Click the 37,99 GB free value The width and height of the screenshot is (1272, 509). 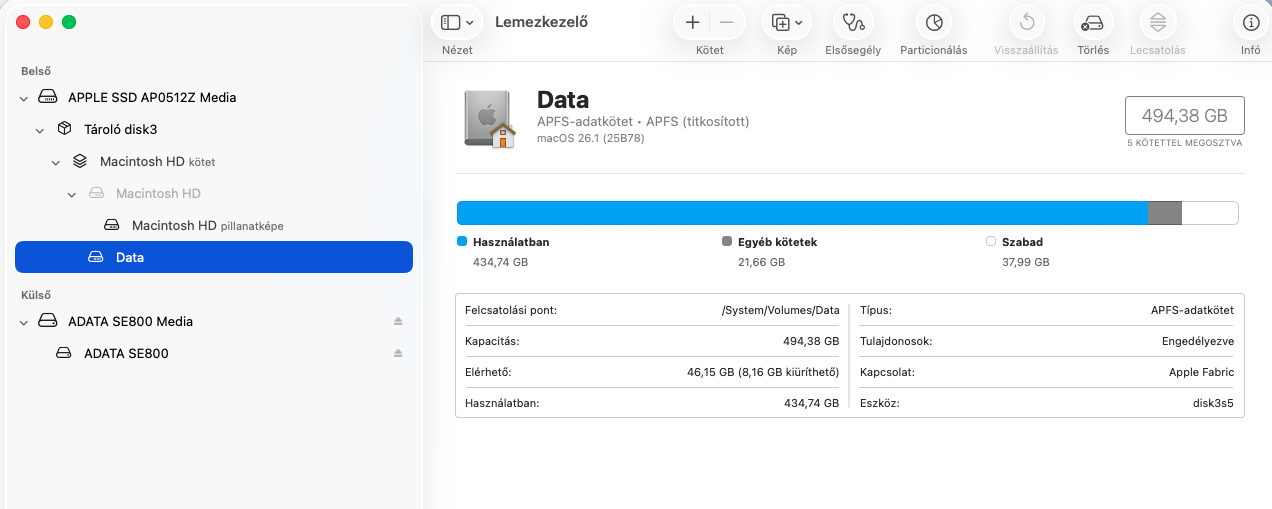click(1026, 262)
